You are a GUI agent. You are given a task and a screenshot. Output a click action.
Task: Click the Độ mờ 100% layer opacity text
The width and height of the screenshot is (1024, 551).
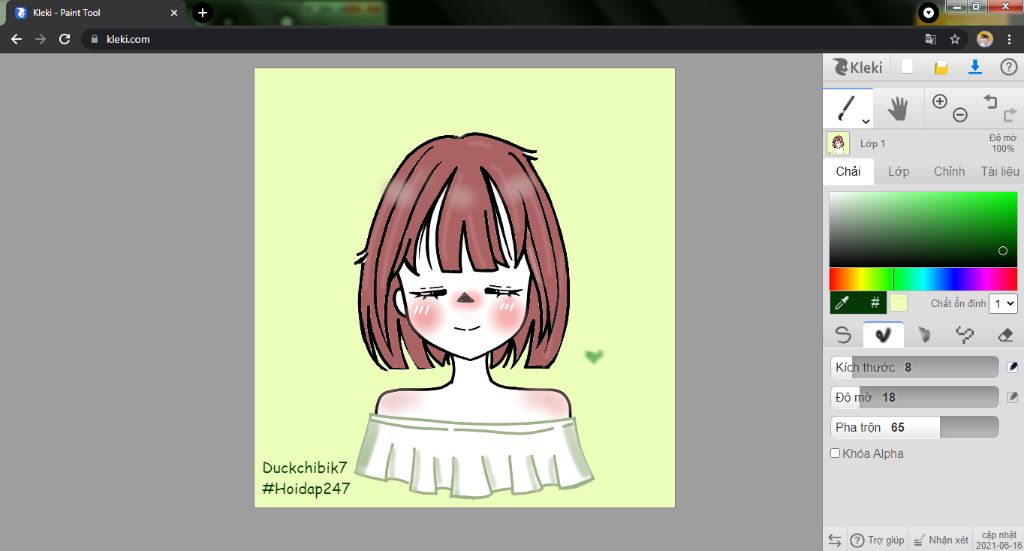pyautogui.click(x=1002, y=143)
